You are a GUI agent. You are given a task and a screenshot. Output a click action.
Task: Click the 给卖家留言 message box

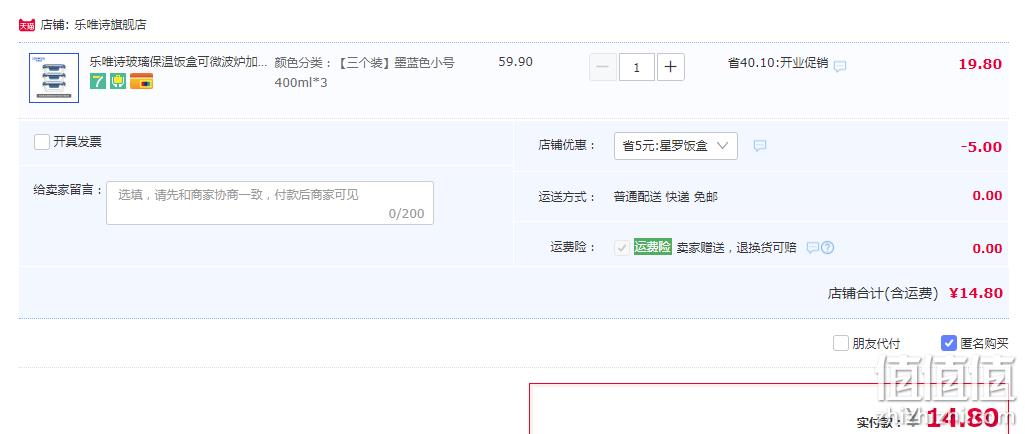[270, 203]
